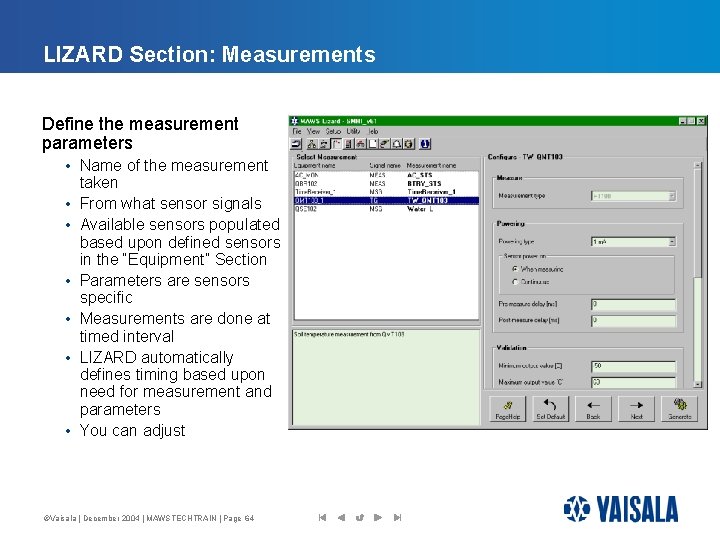Advance with the right triangle slide control
Viewport: 720px width, 540px height.
coord(378,518)
